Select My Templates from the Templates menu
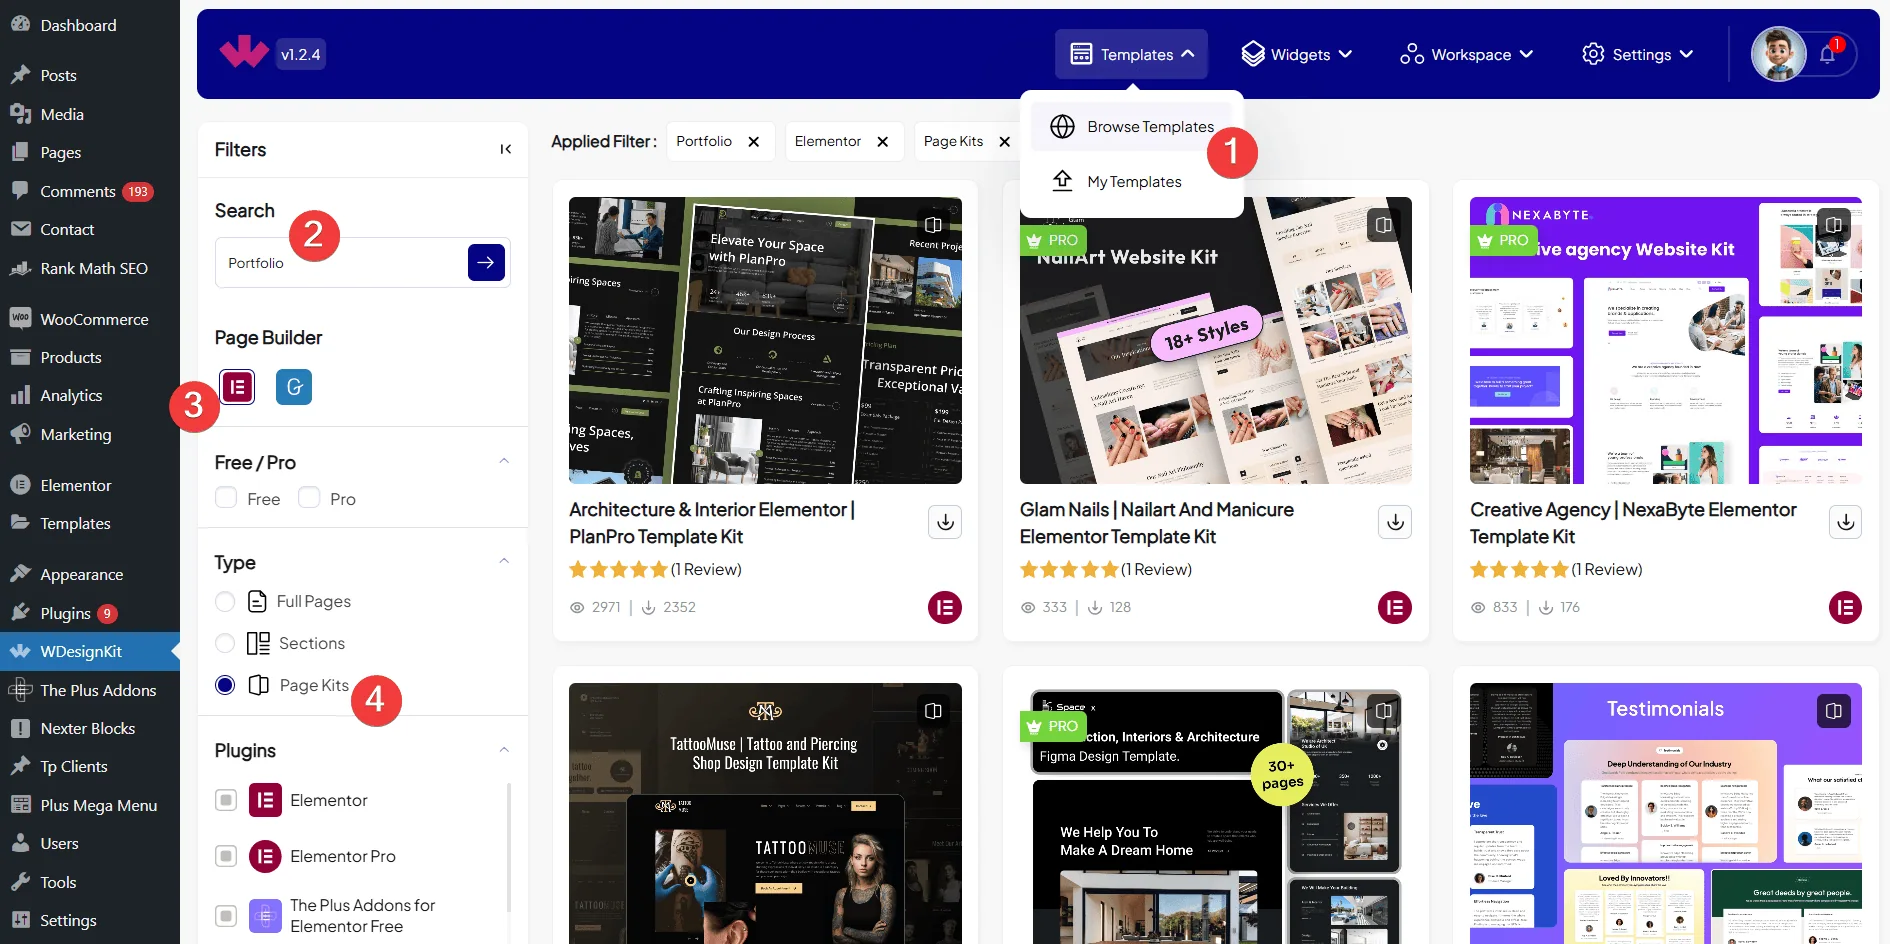1890x944 pixels. tap(1134, 181)
